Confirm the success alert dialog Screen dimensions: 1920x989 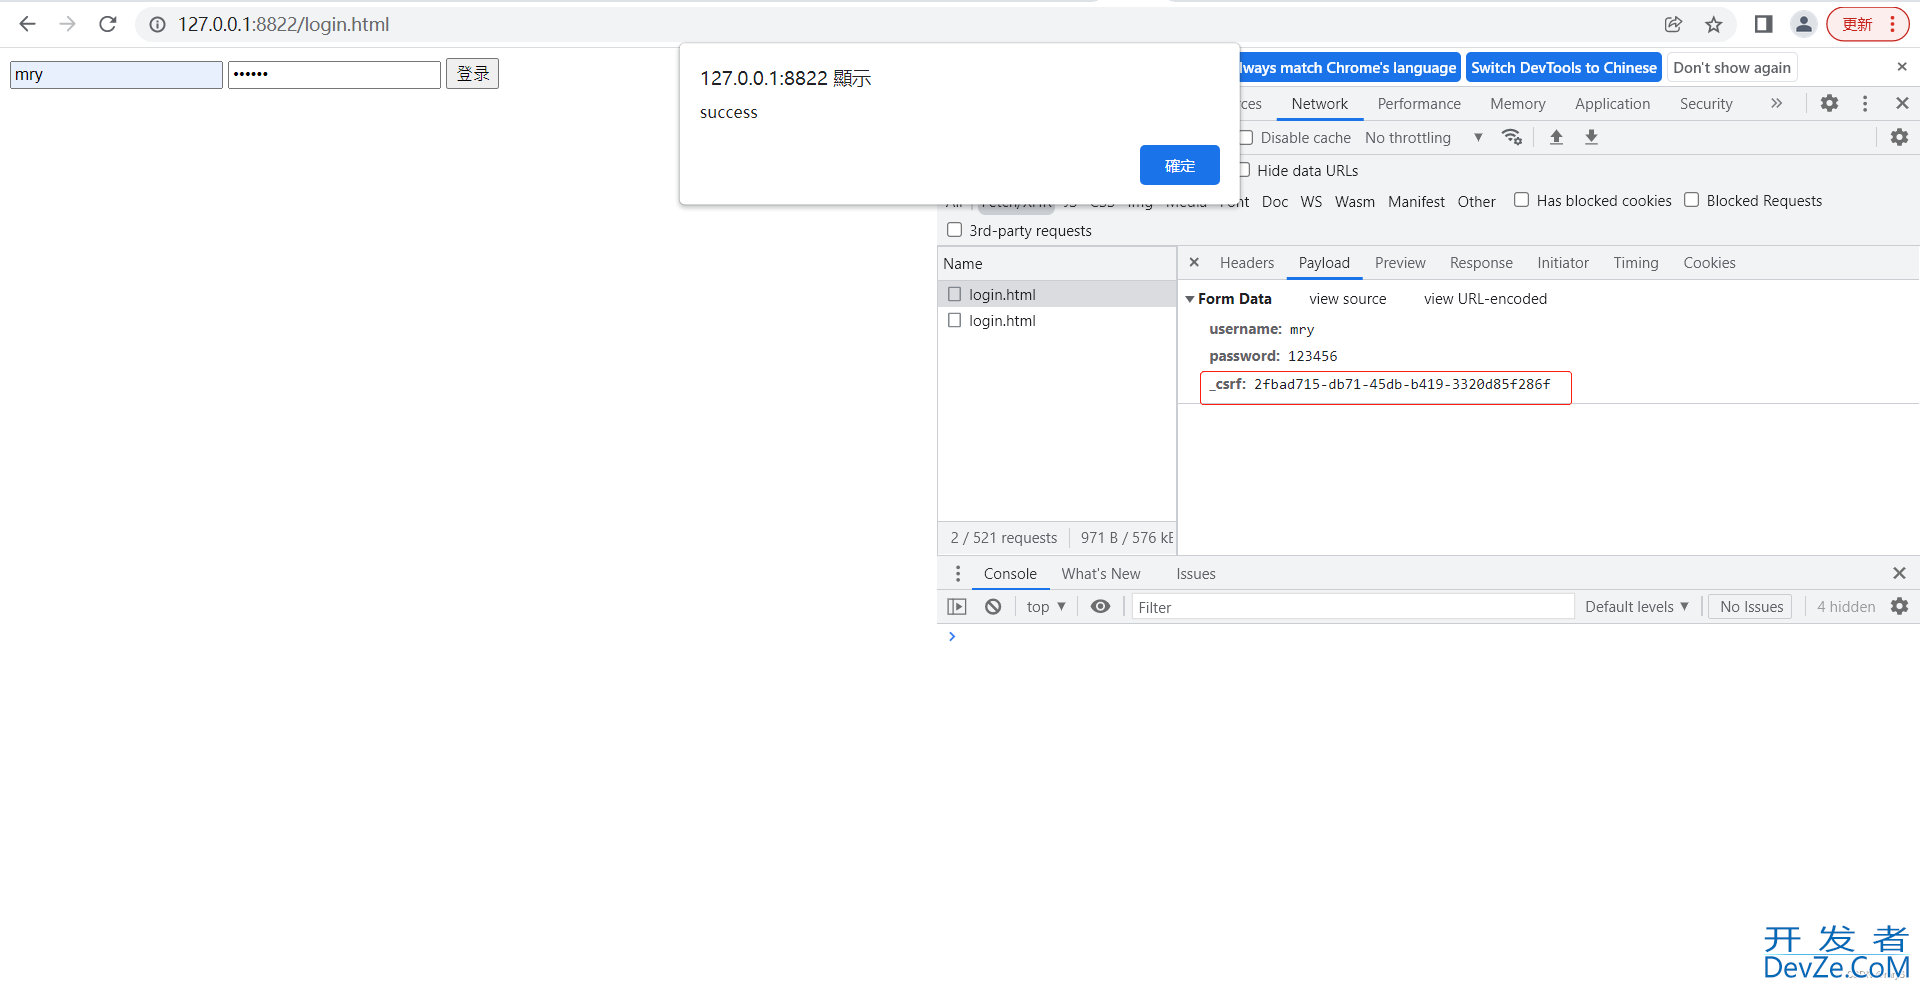pyautogui.click(x=1180, y=165)
